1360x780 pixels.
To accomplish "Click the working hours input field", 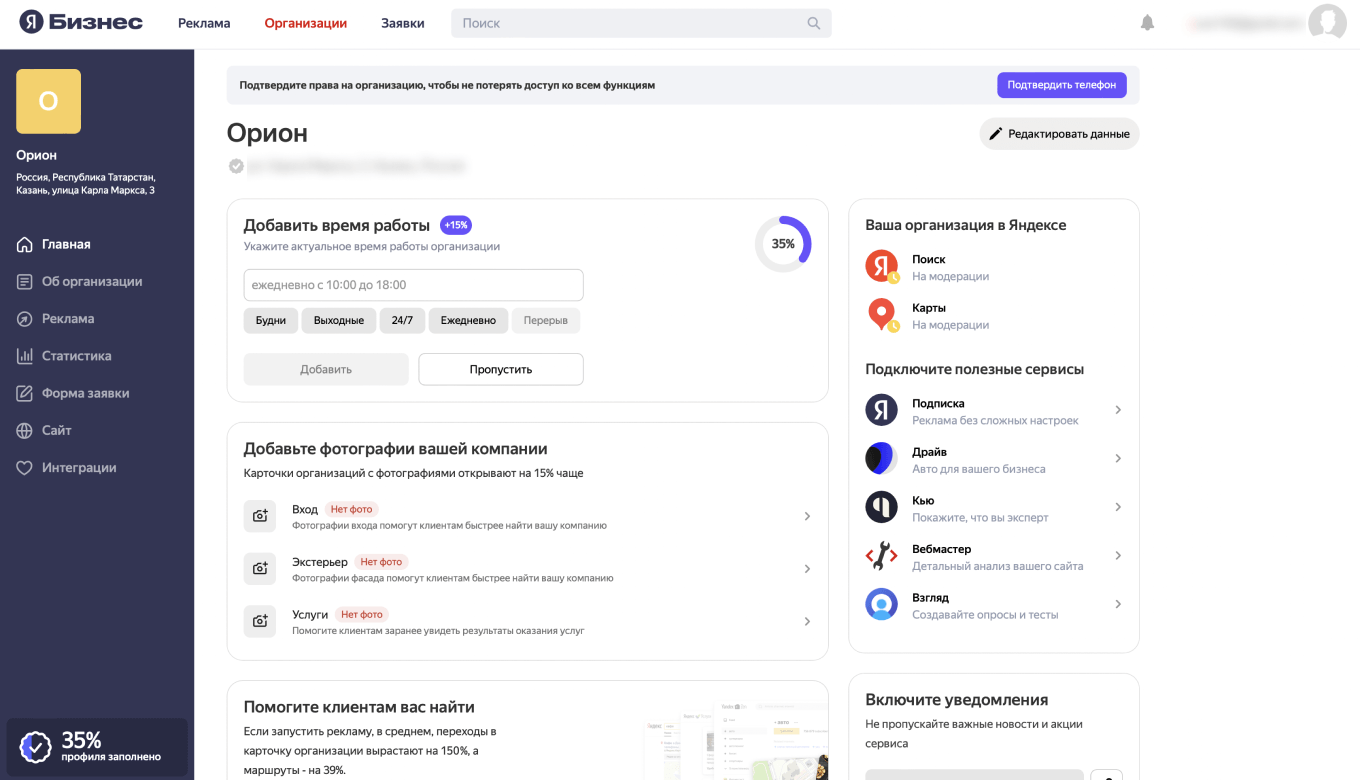I will [x=413, y=285].
